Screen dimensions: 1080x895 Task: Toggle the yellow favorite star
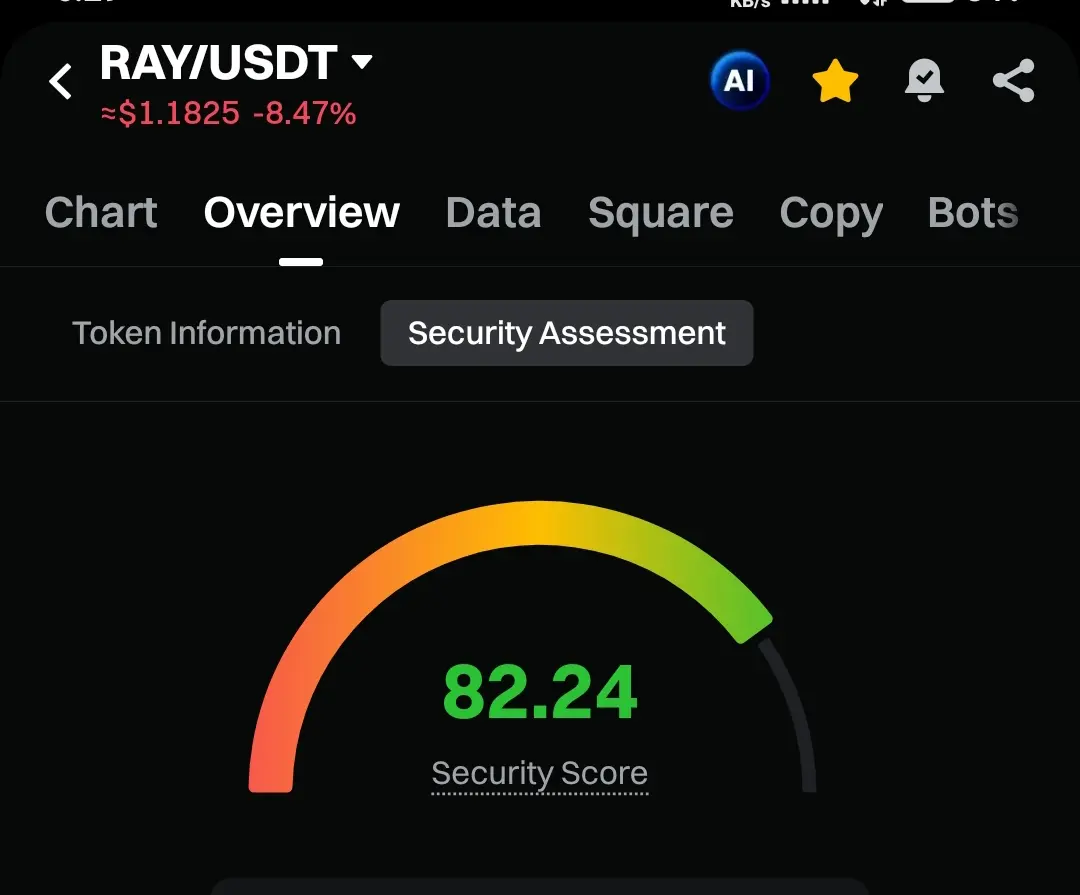coord(835,82)
